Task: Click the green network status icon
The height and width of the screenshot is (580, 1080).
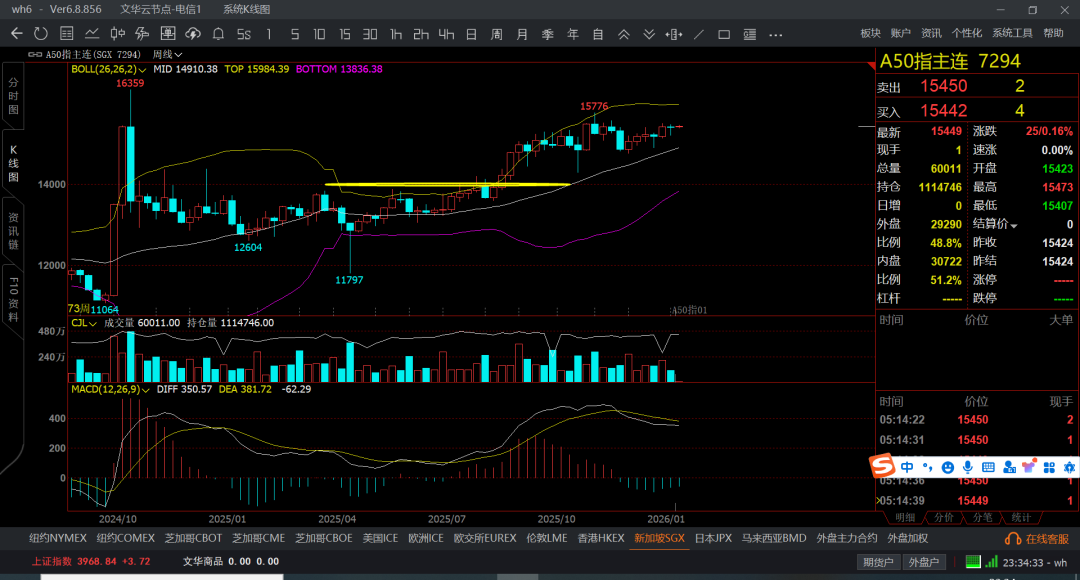Action: click(x=973, y=561)
